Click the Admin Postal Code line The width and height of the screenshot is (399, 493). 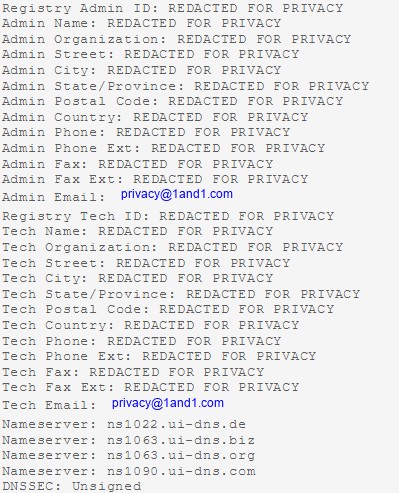click(173, 101)
